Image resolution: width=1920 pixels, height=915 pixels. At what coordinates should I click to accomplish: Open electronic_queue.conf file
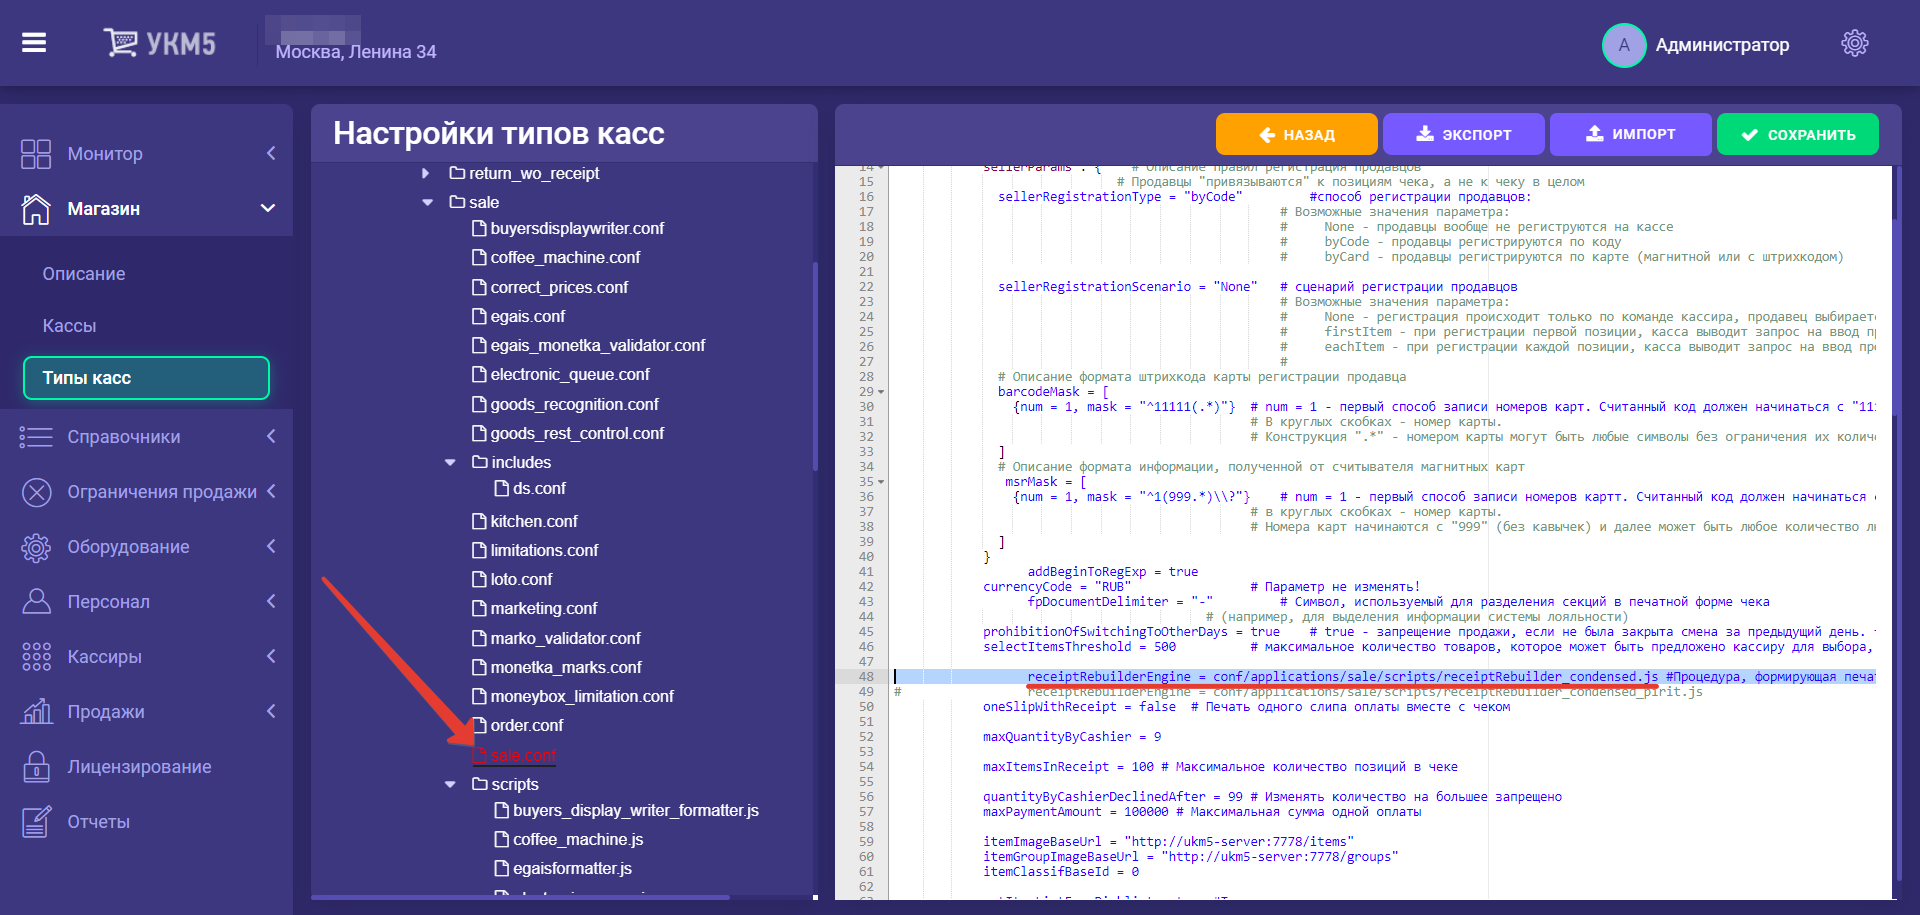tap(570, 374)
